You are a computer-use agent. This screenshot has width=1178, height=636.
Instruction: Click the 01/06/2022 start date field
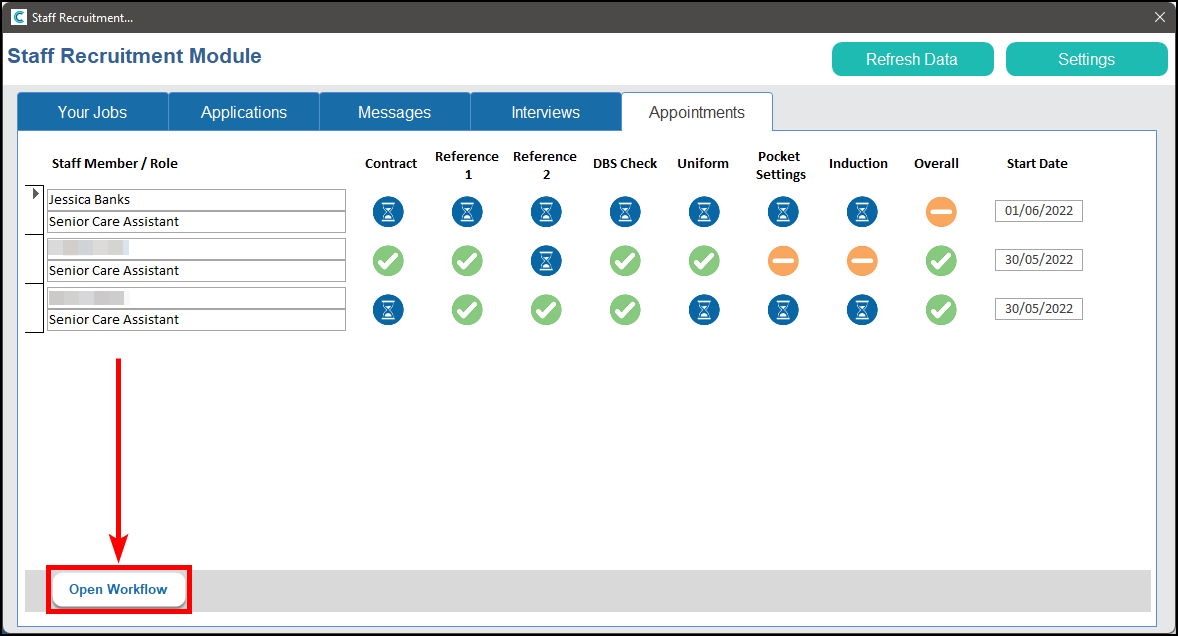[x=1038, y=211]
